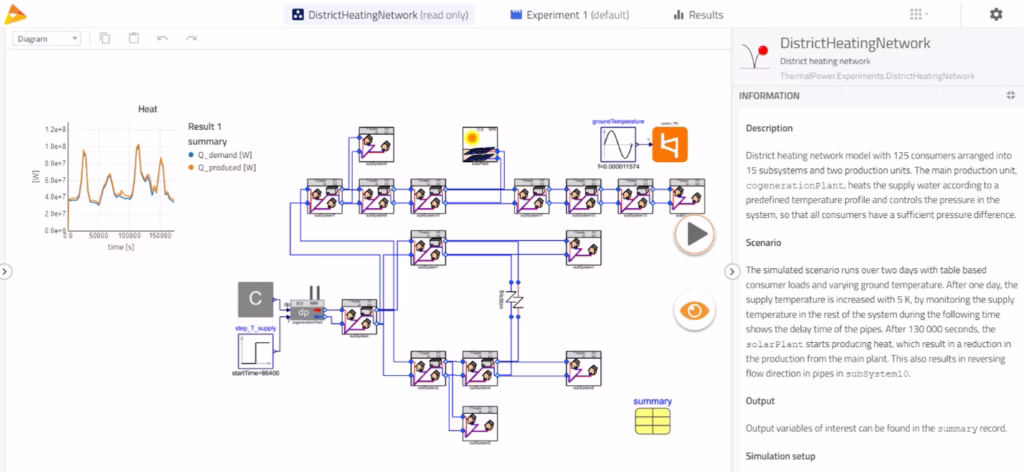Click the "Result 1" legend label
This screenshot has height=472, width=1024.
pos(205,127)
